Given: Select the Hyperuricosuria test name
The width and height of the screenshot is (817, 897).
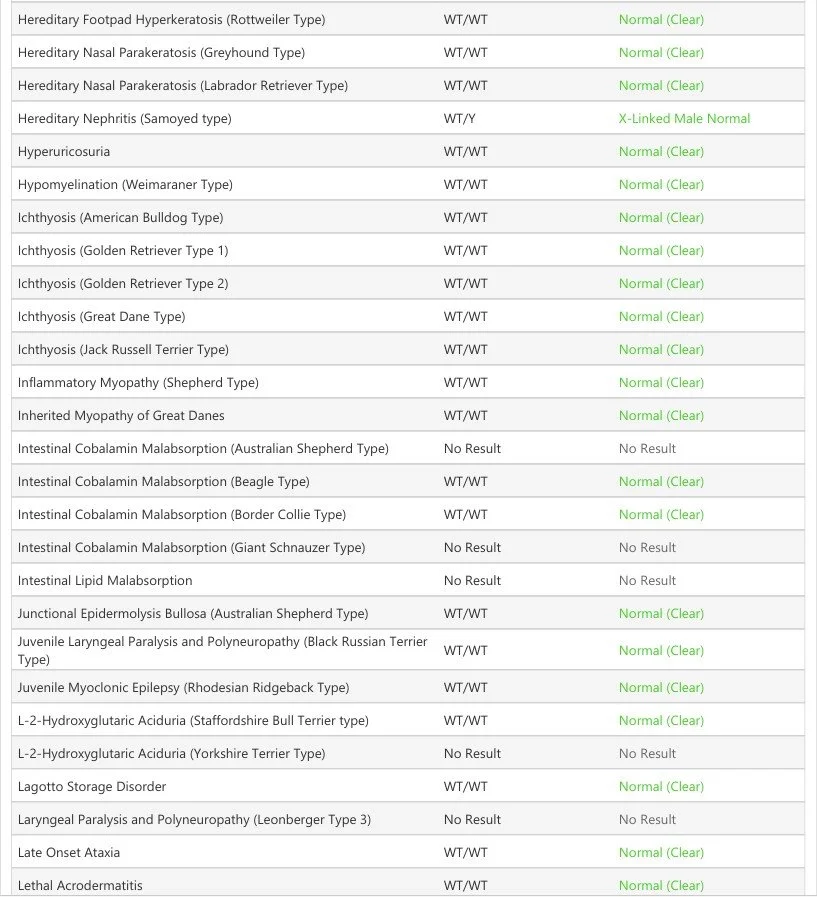Looking at the screenshot, I should (x=64, y=152).
